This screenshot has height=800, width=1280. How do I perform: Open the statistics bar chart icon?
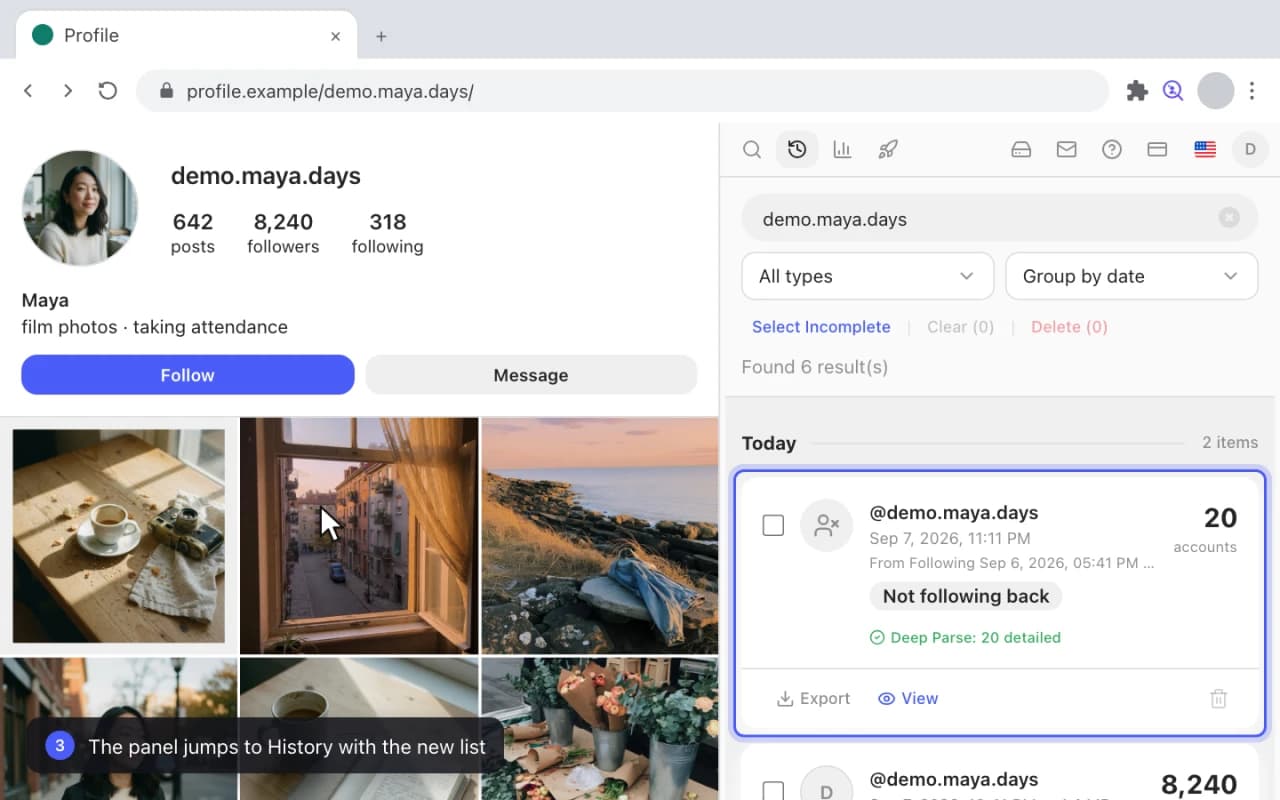[x=842, y=150]
